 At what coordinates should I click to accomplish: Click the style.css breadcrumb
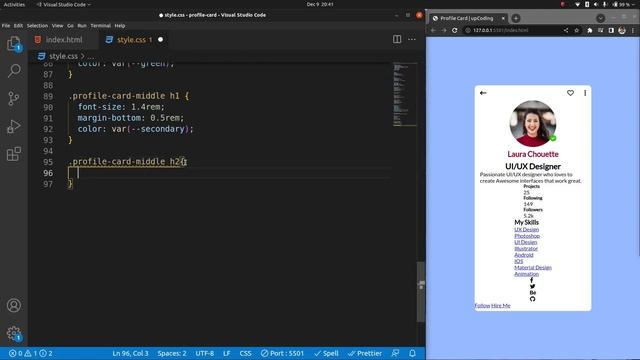63,56
